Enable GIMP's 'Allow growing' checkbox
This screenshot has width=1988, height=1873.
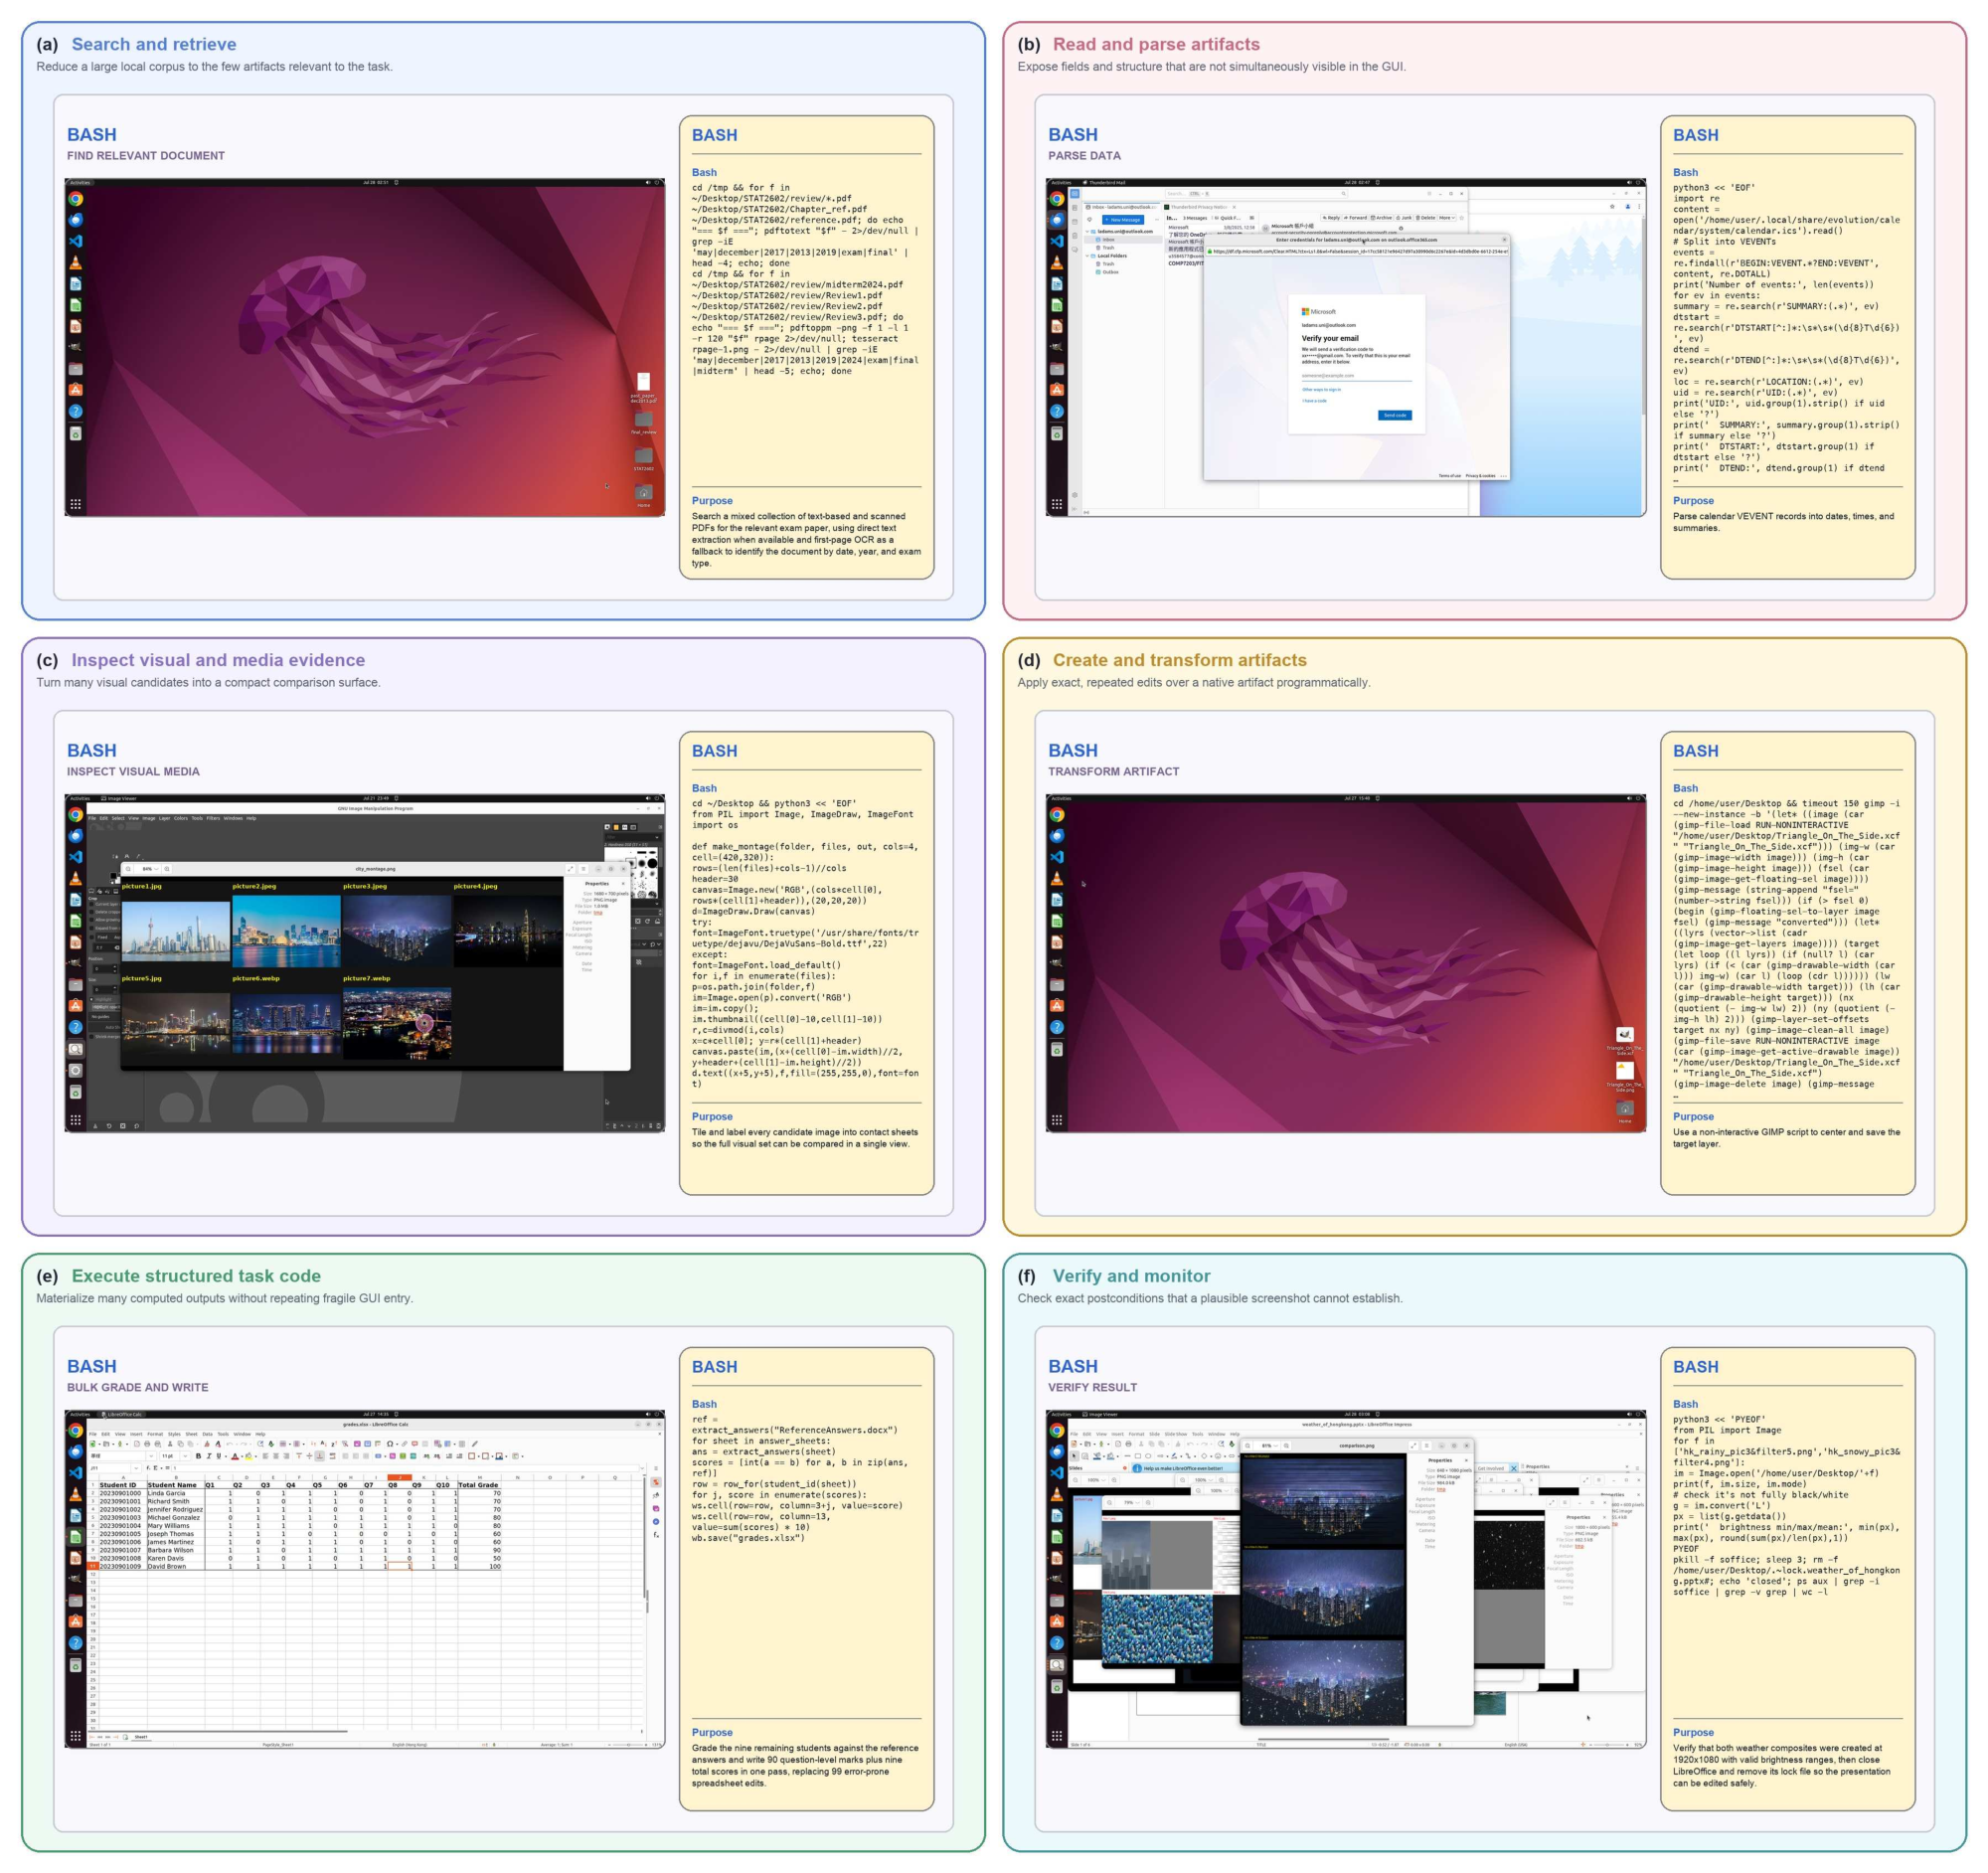point(92,920)
